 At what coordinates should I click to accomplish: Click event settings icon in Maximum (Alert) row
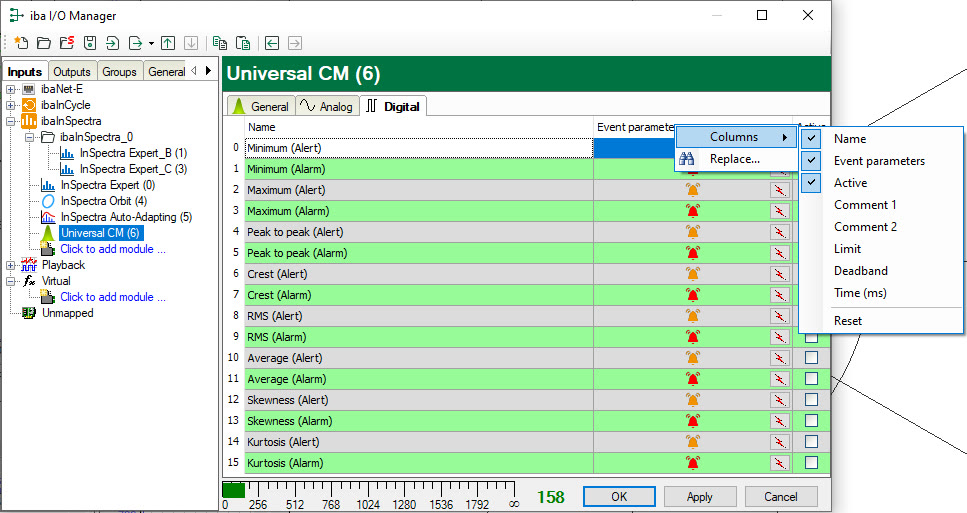[780, 191]
